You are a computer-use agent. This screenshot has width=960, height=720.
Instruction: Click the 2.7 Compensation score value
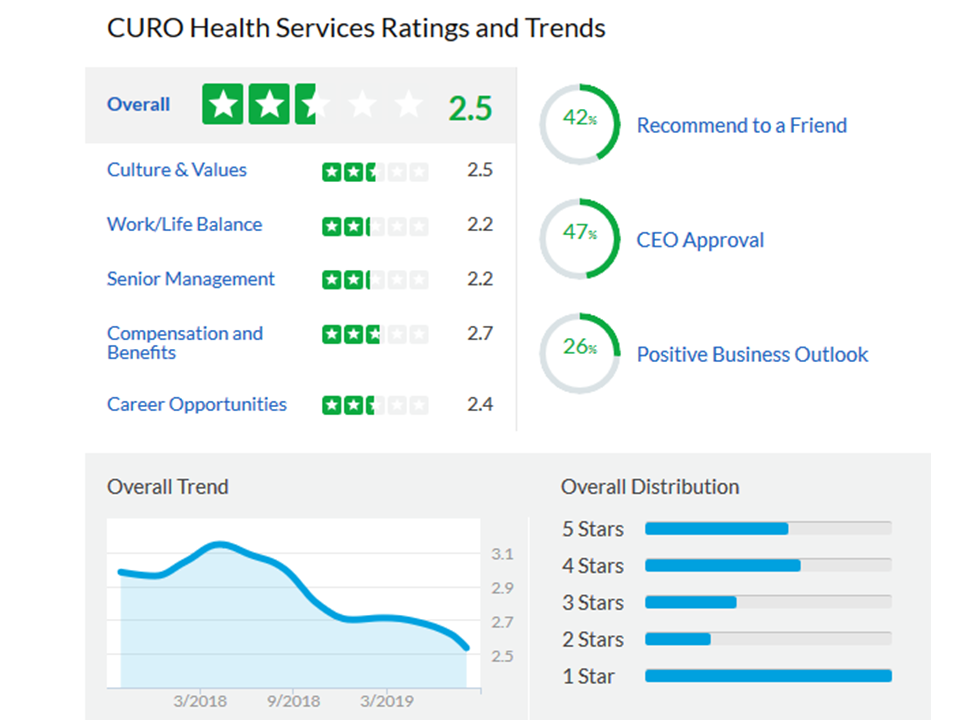pos(480,334)
